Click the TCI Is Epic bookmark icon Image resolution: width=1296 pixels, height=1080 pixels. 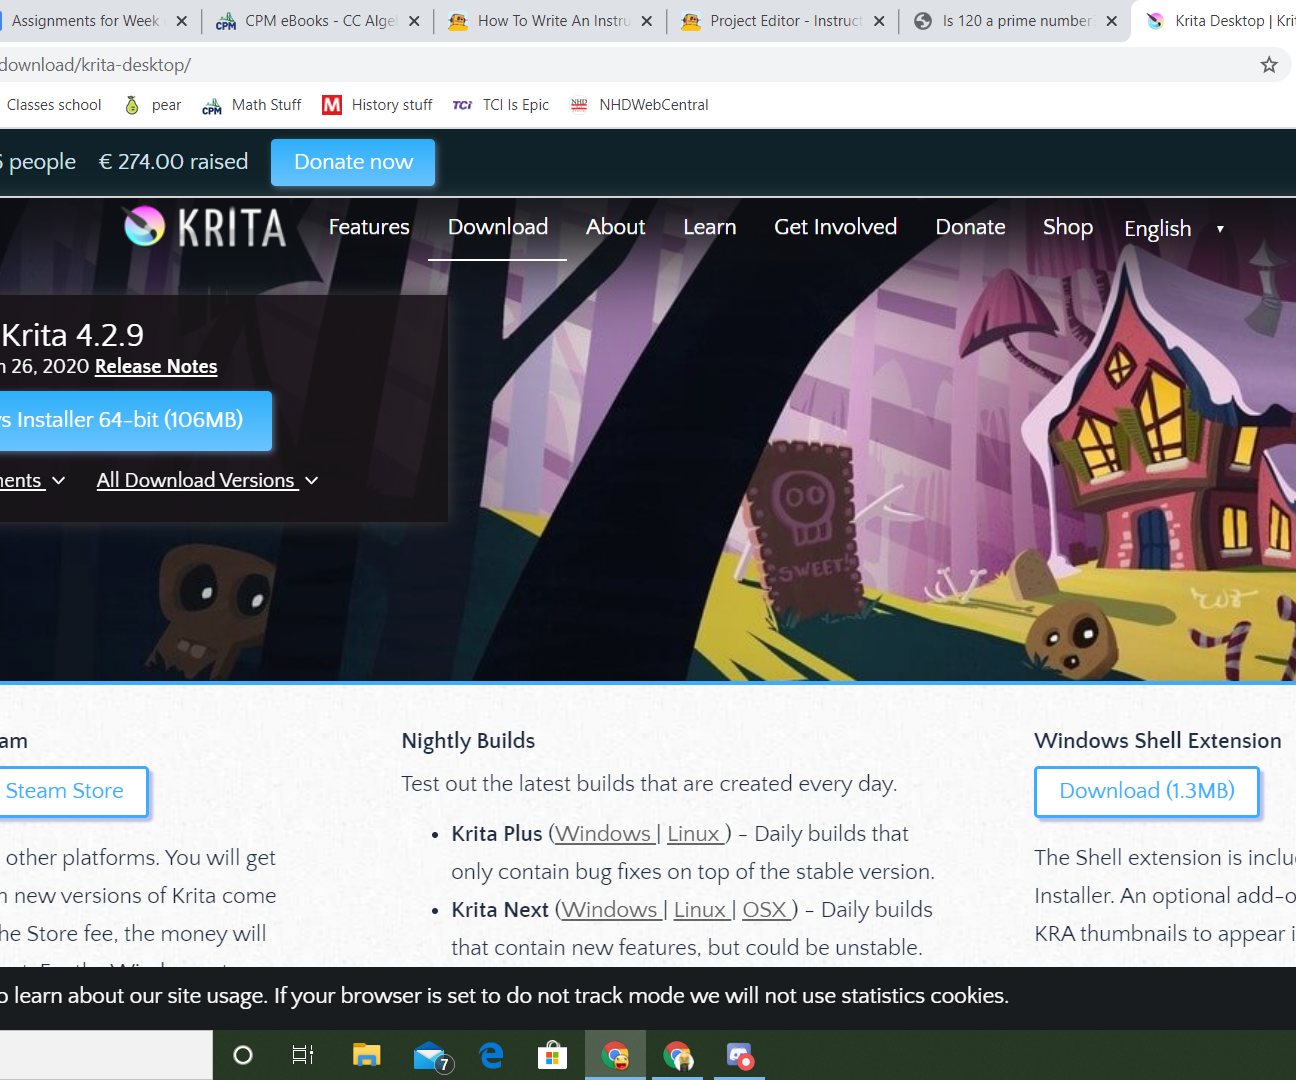pos(461,104)
